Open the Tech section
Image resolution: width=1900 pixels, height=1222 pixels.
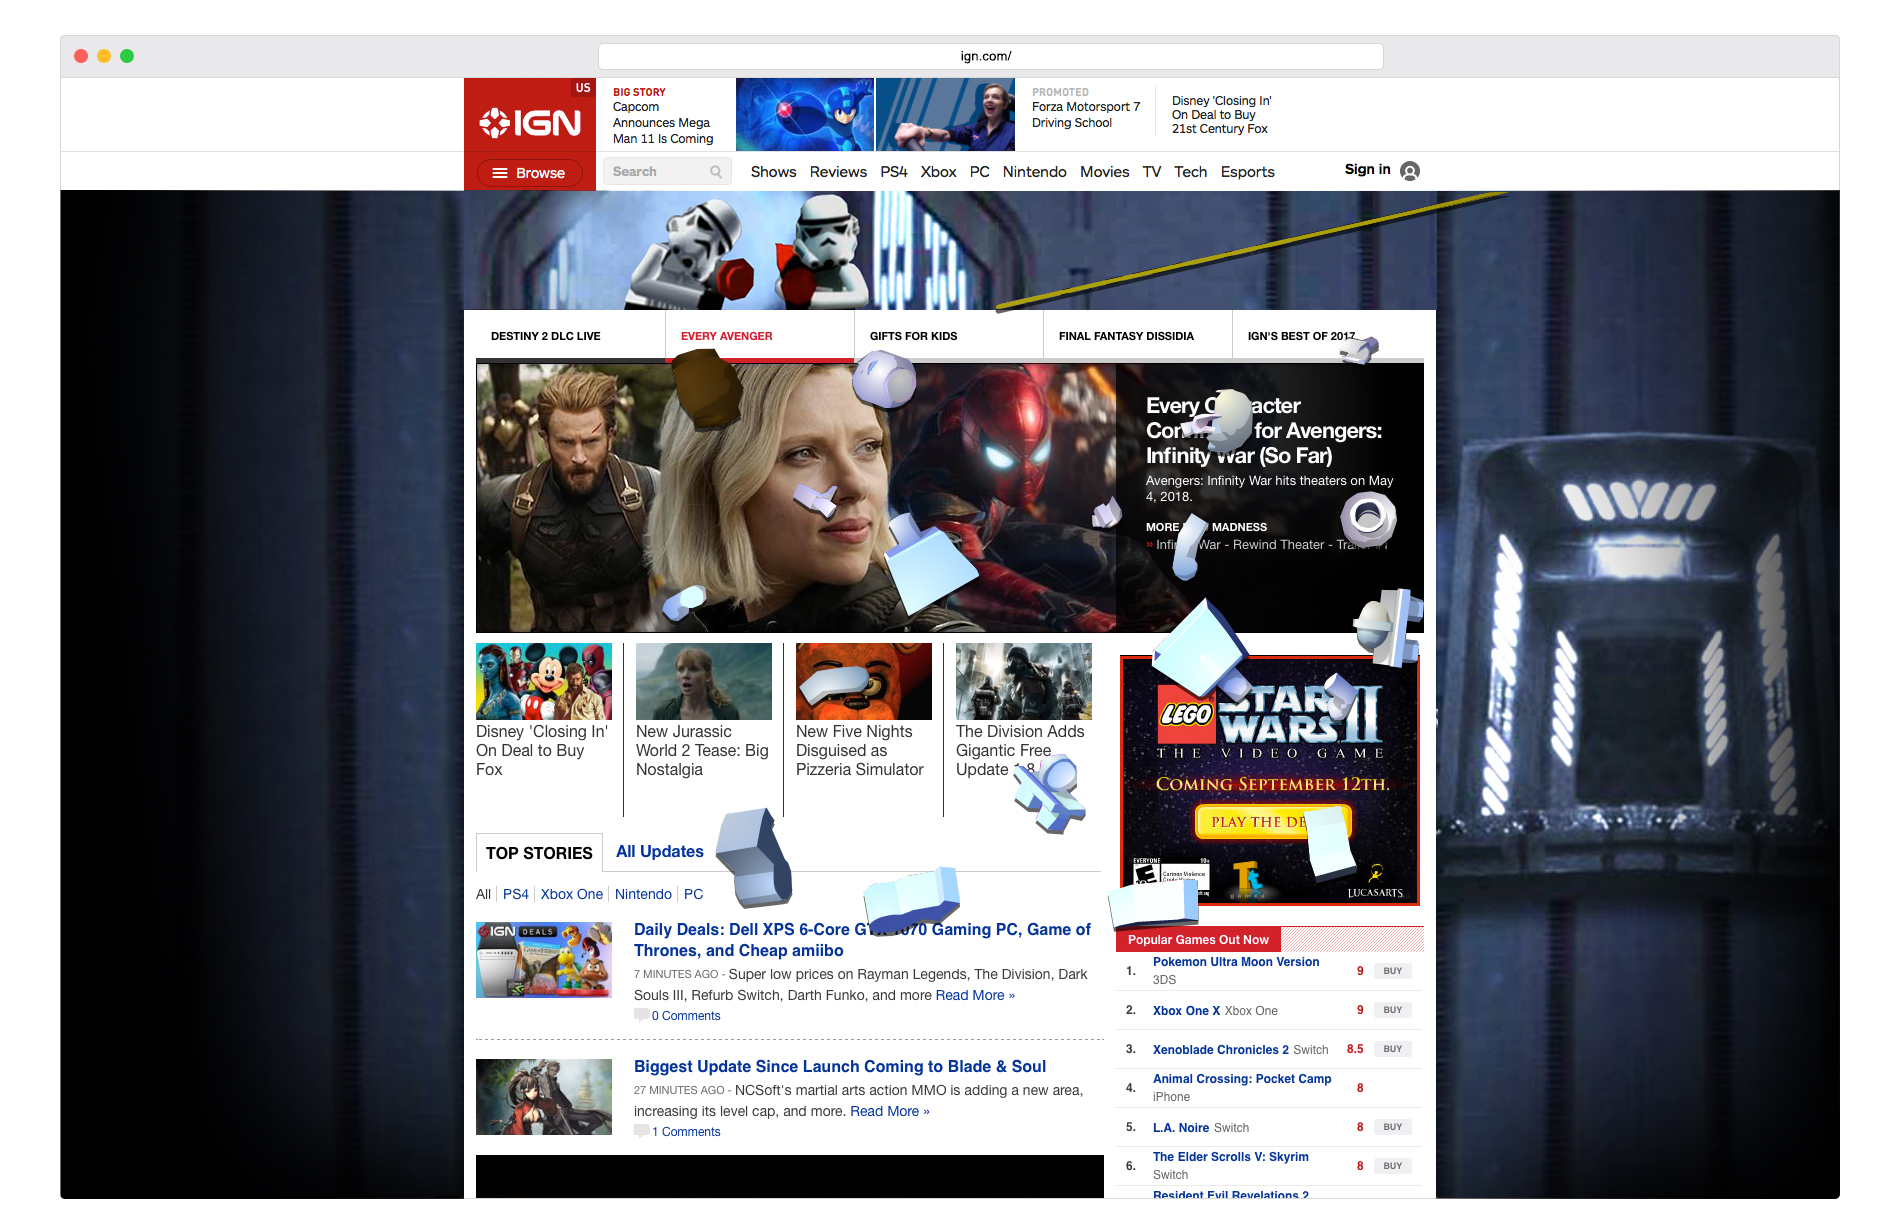1190,172
